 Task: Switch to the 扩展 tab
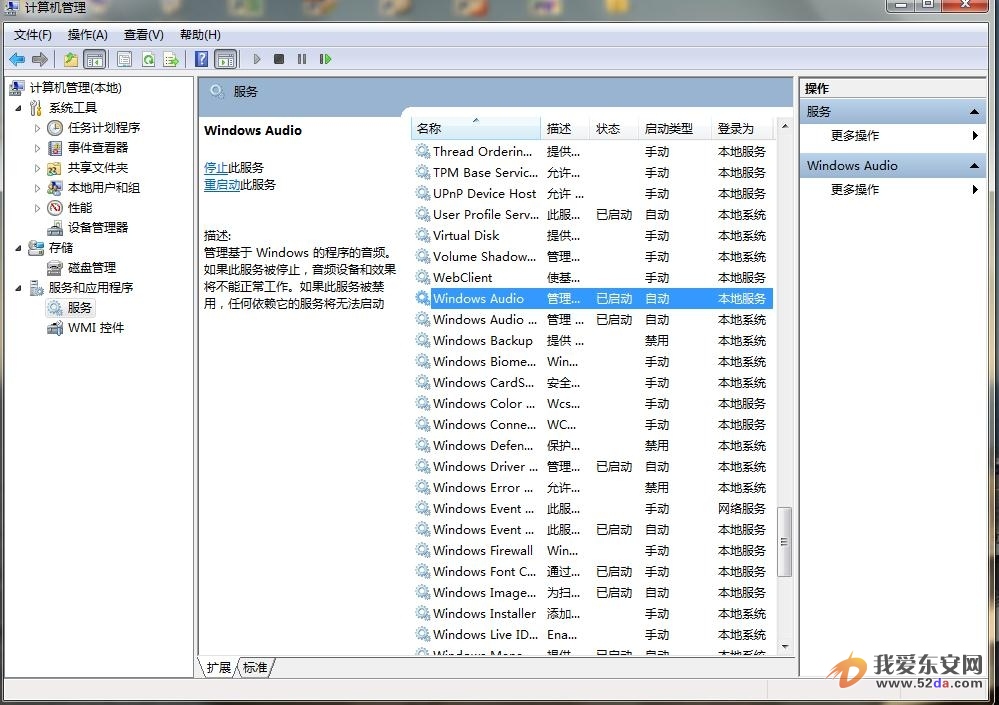(219, 667)
